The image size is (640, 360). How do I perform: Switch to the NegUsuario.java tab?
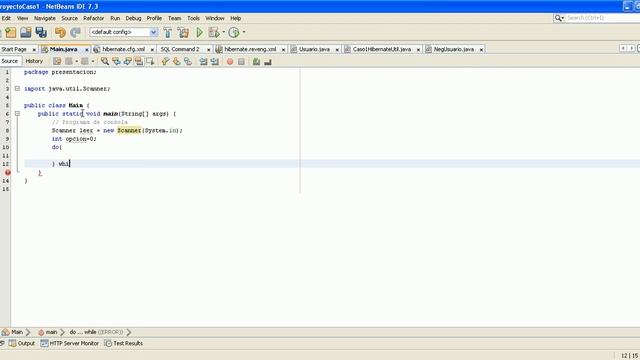453,49
